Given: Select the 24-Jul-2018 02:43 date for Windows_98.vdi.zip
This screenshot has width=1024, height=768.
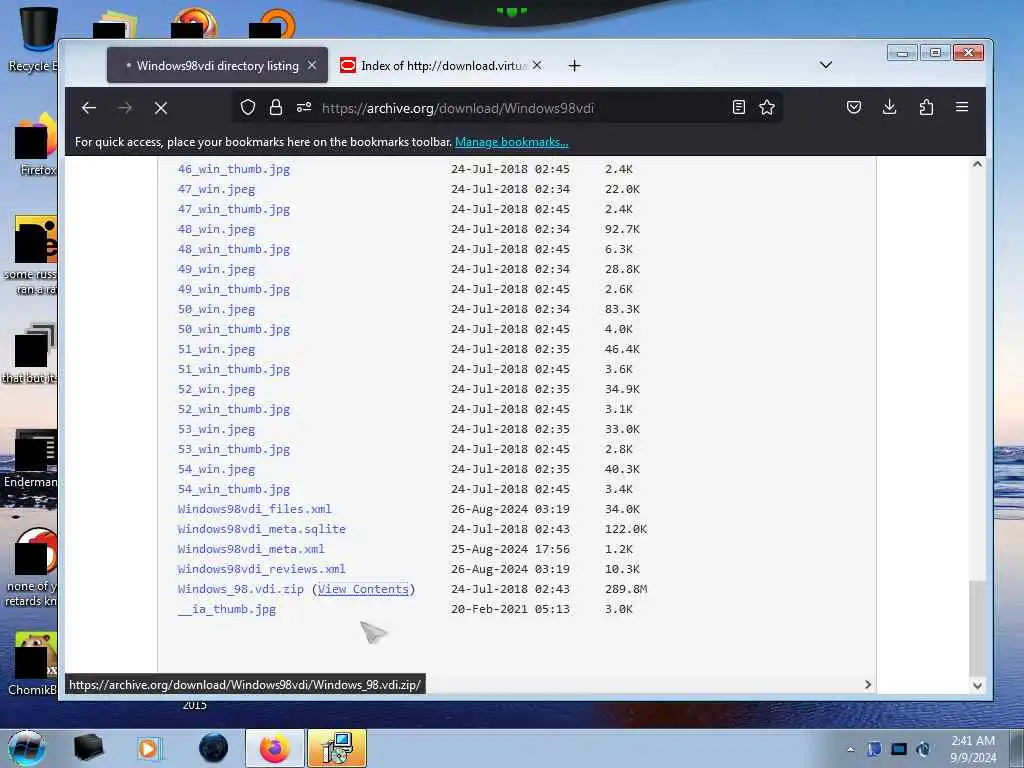Looking at the screenshot, I should (510, 589).
